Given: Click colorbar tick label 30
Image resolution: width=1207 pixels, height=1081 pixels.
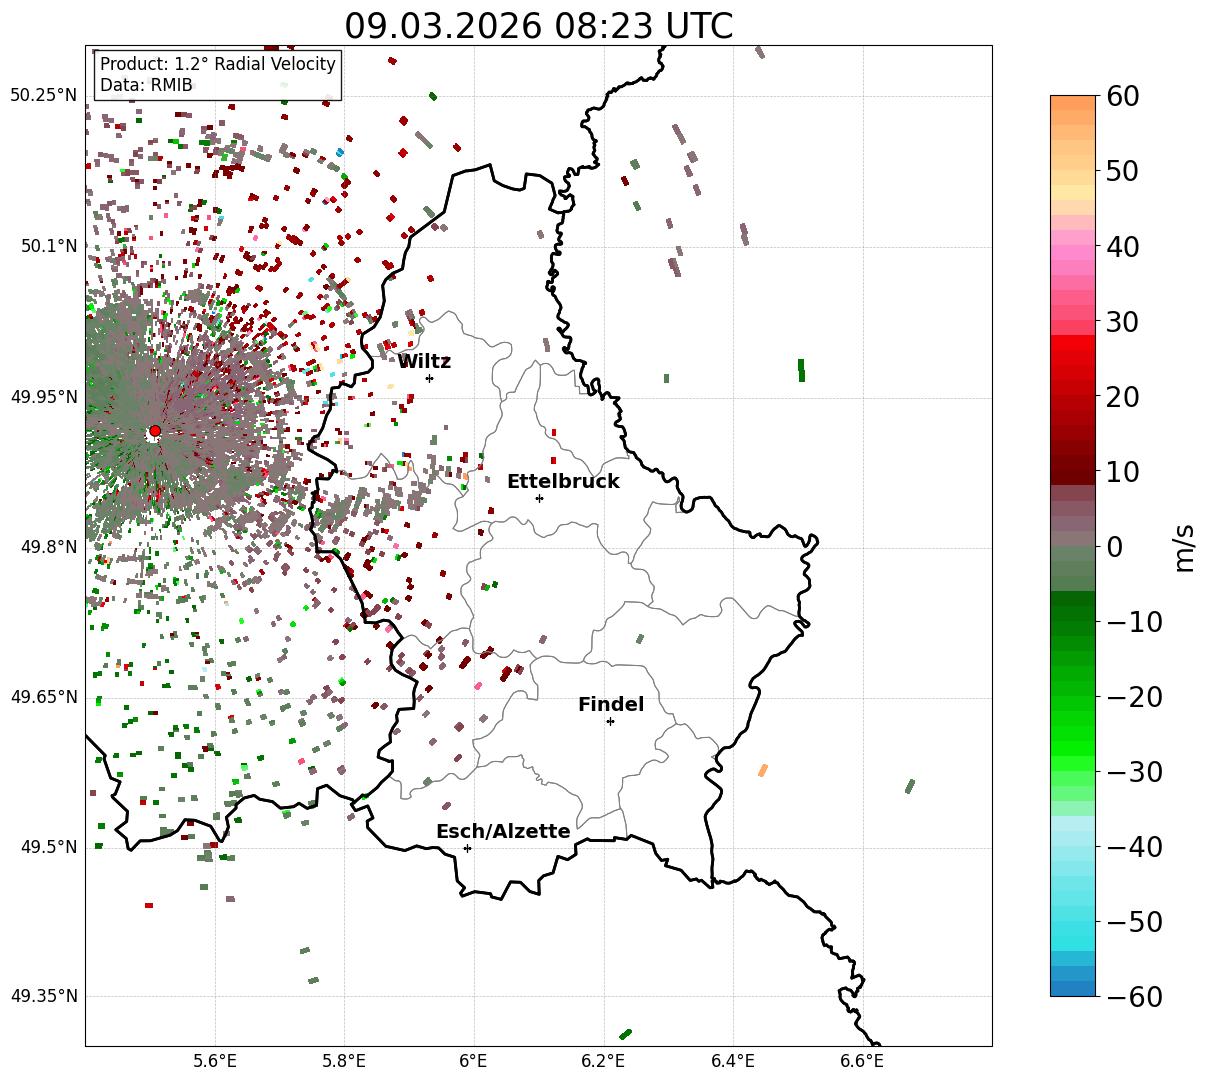Looking at the screenshot, I should pyautogui.click(x=1122, y=322).
